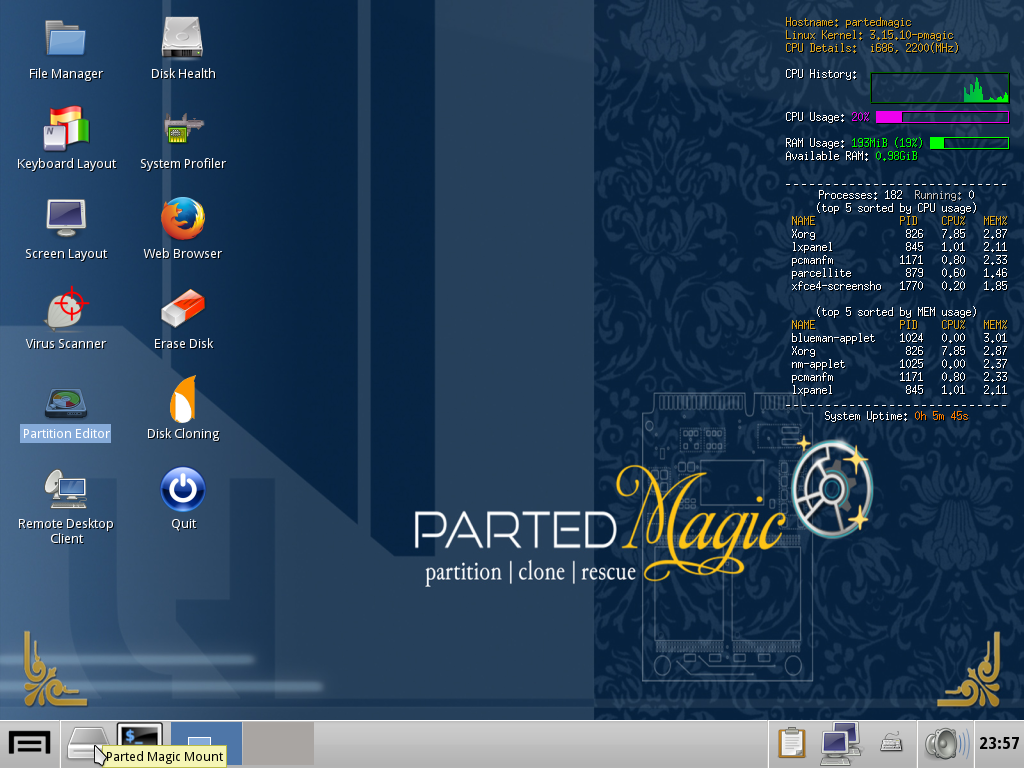
Task: Click the nm-applet process row
Action: click(899, 364)
